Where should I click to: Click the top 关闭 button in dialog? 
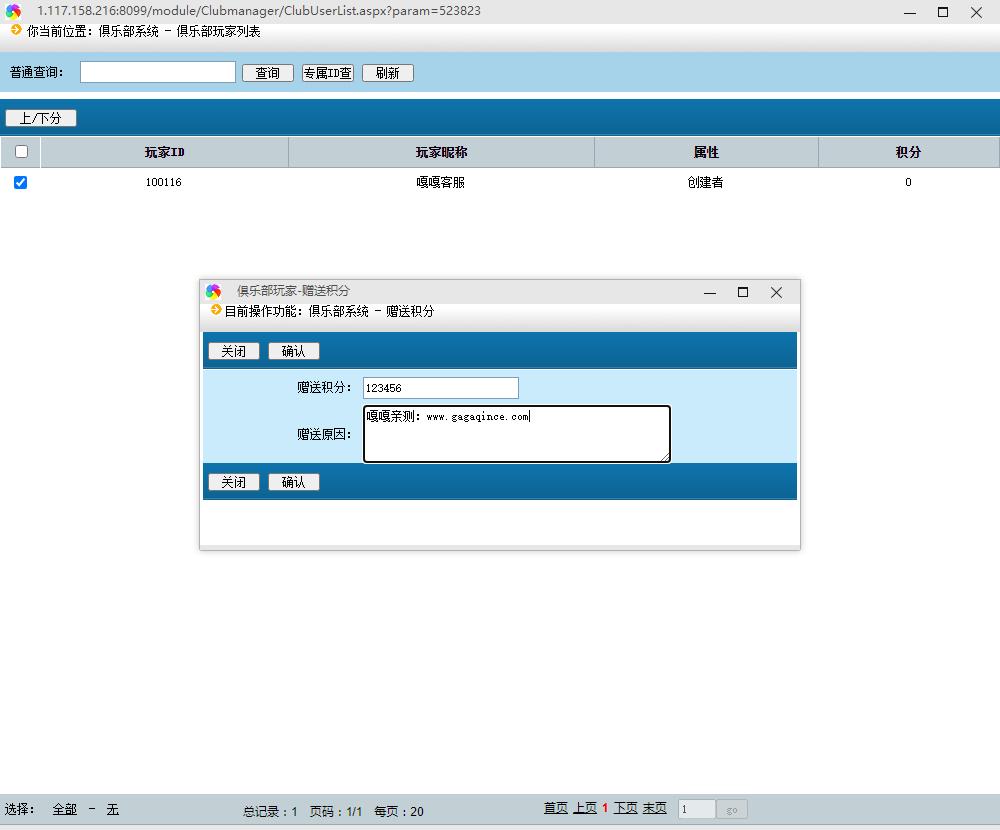tap(233, 351)
